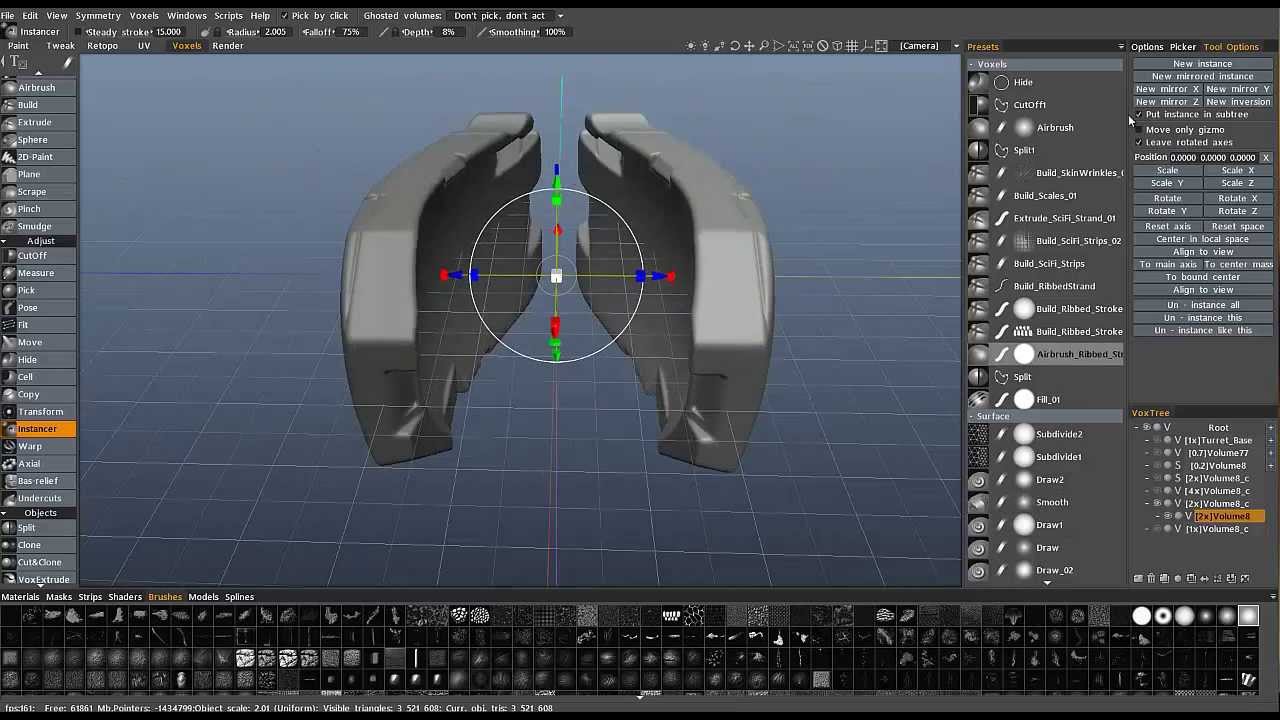The width and height of the screenshot is (1280, 720).
Task: Collapse the Root node in VoxTree
Action: [x=1138, y=428]
